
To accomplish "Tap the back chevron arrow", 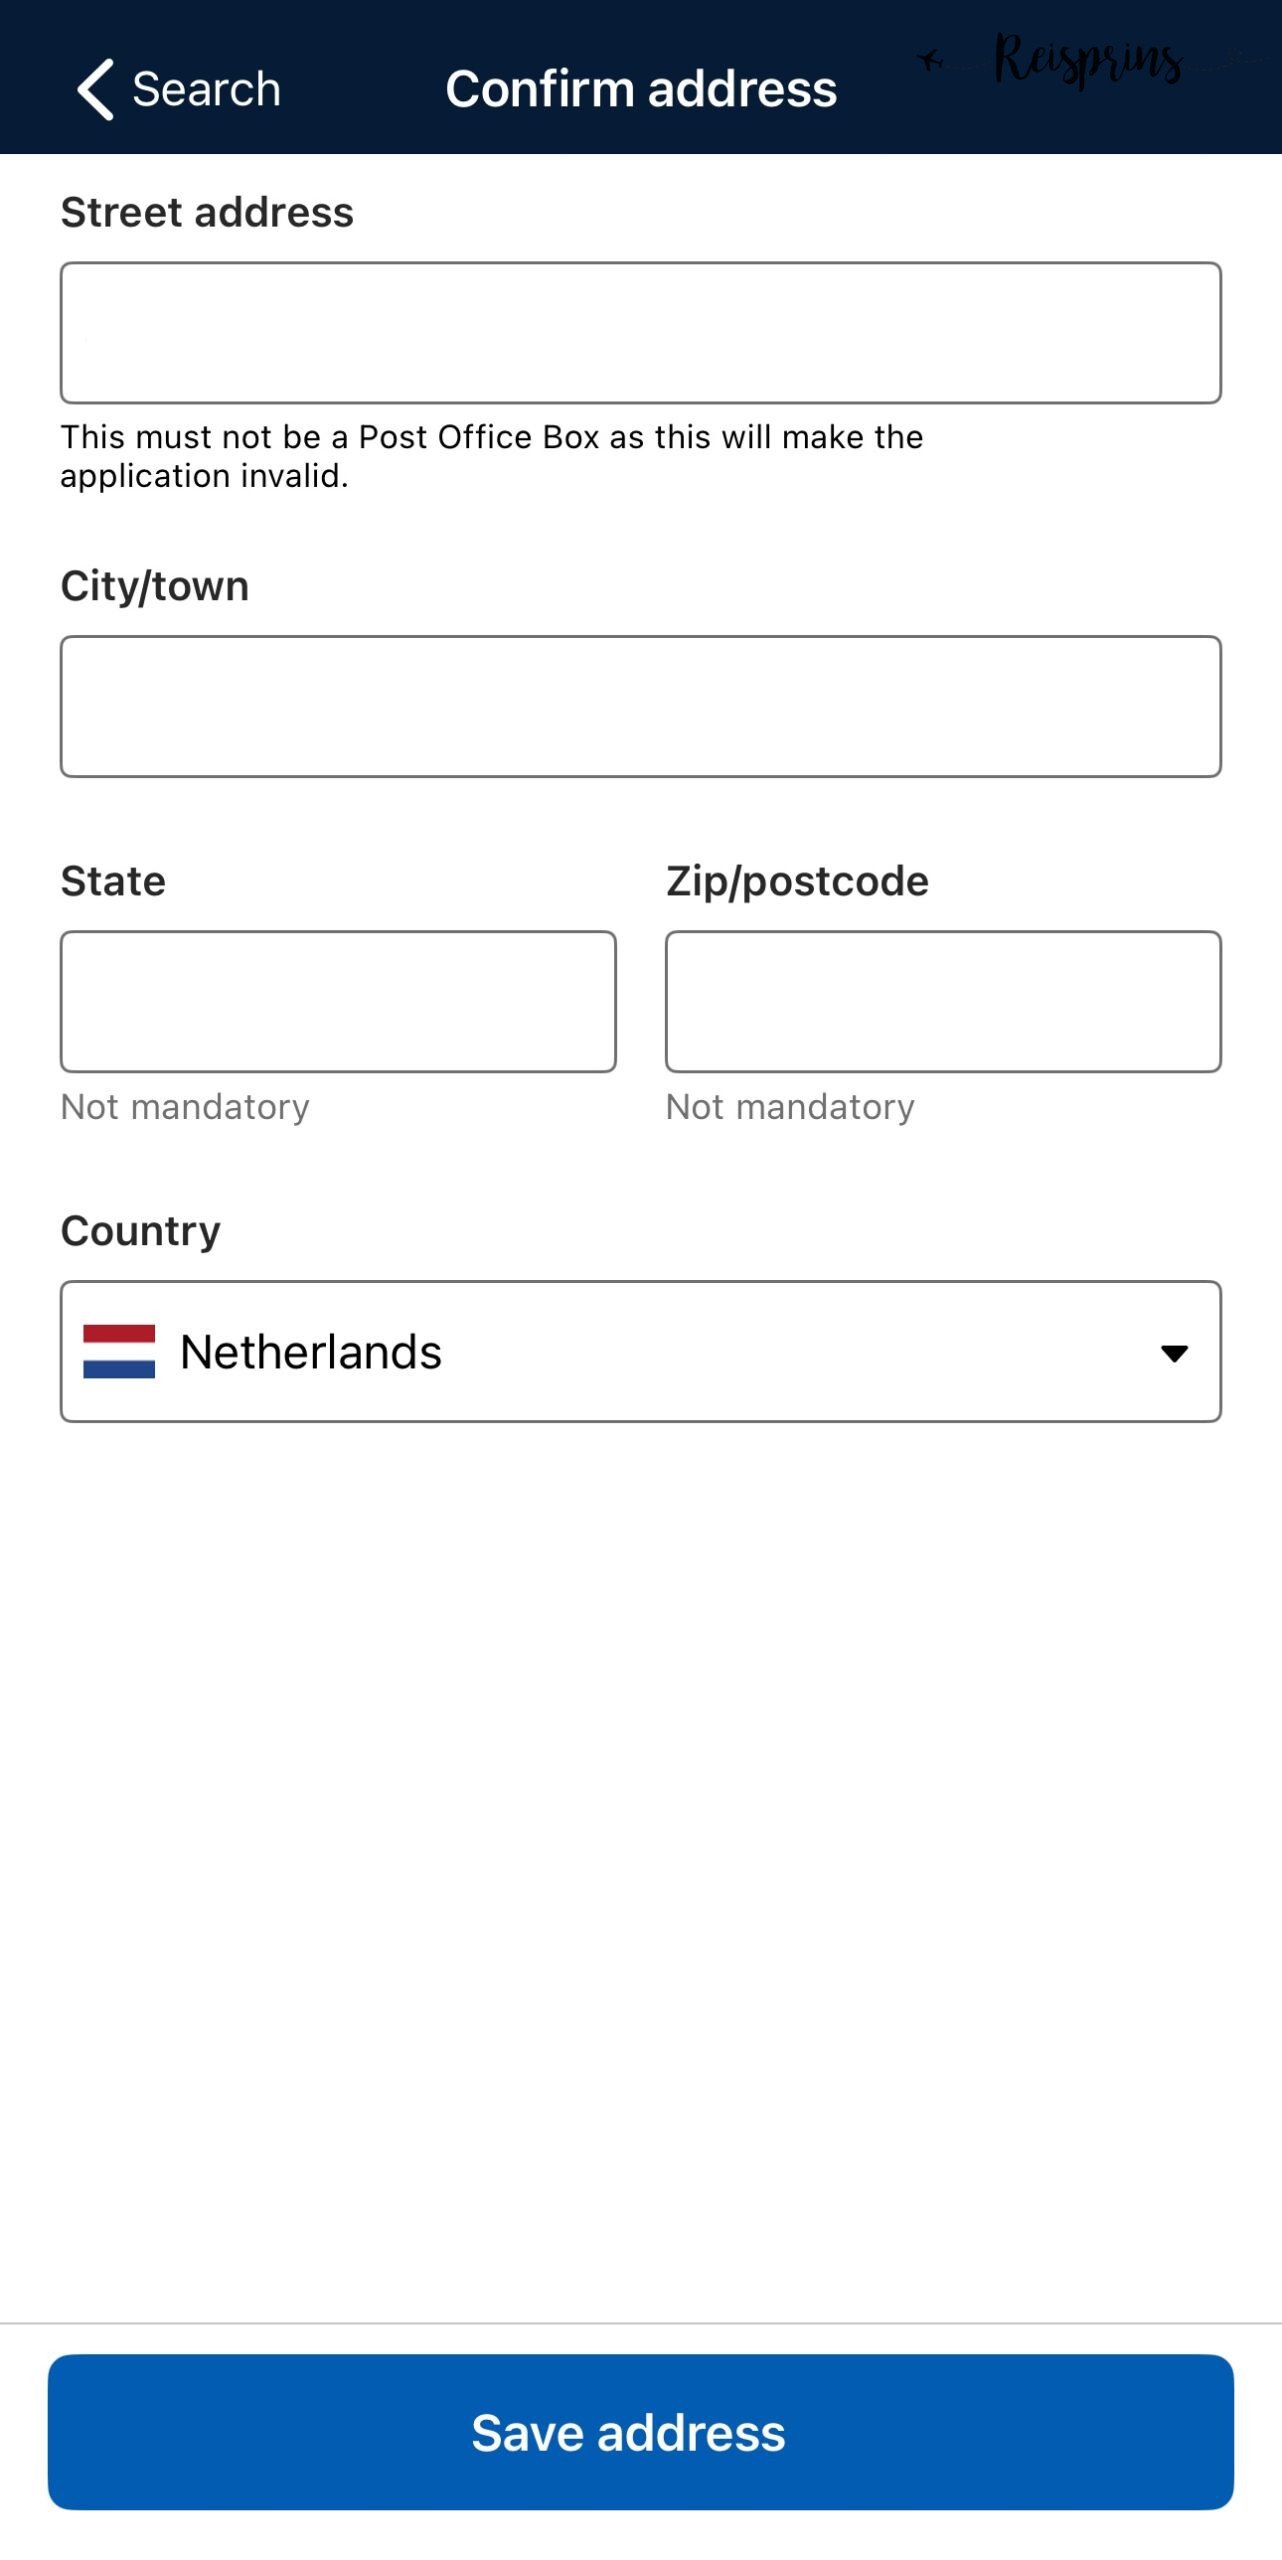I will coord(96,89).
